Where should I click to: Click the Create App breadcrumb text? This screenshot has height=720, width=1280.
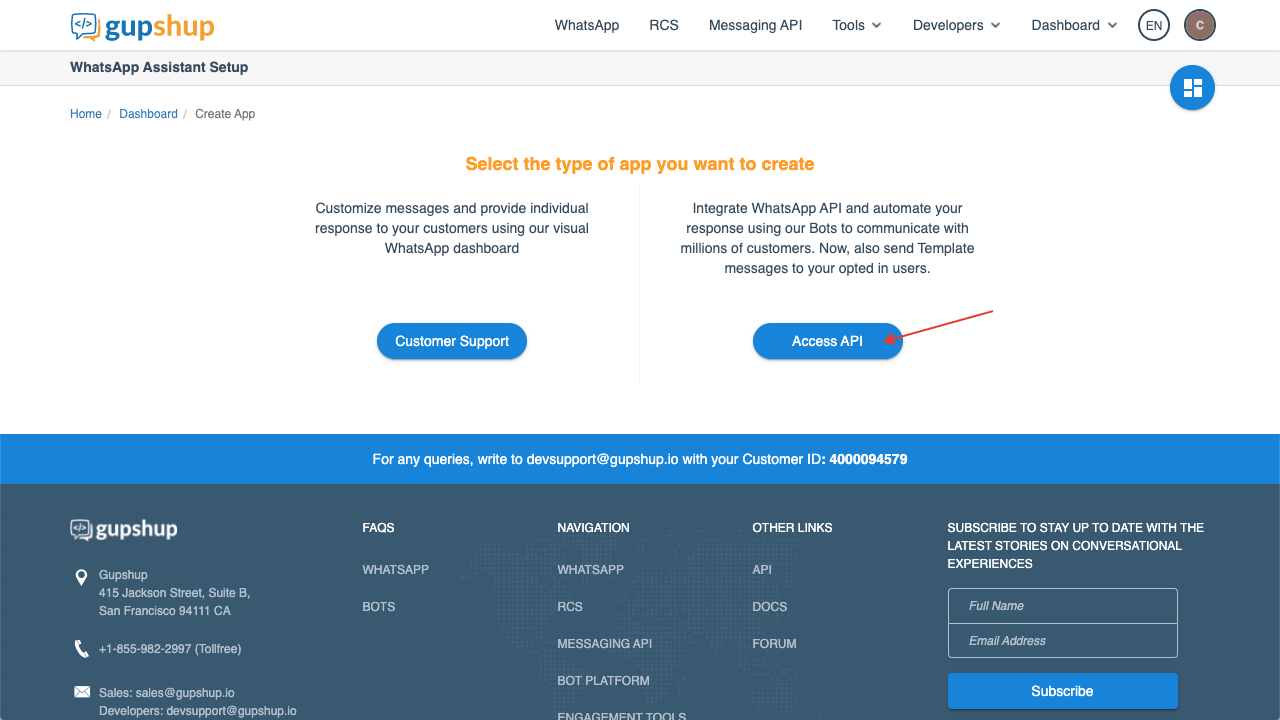point(225,114)
